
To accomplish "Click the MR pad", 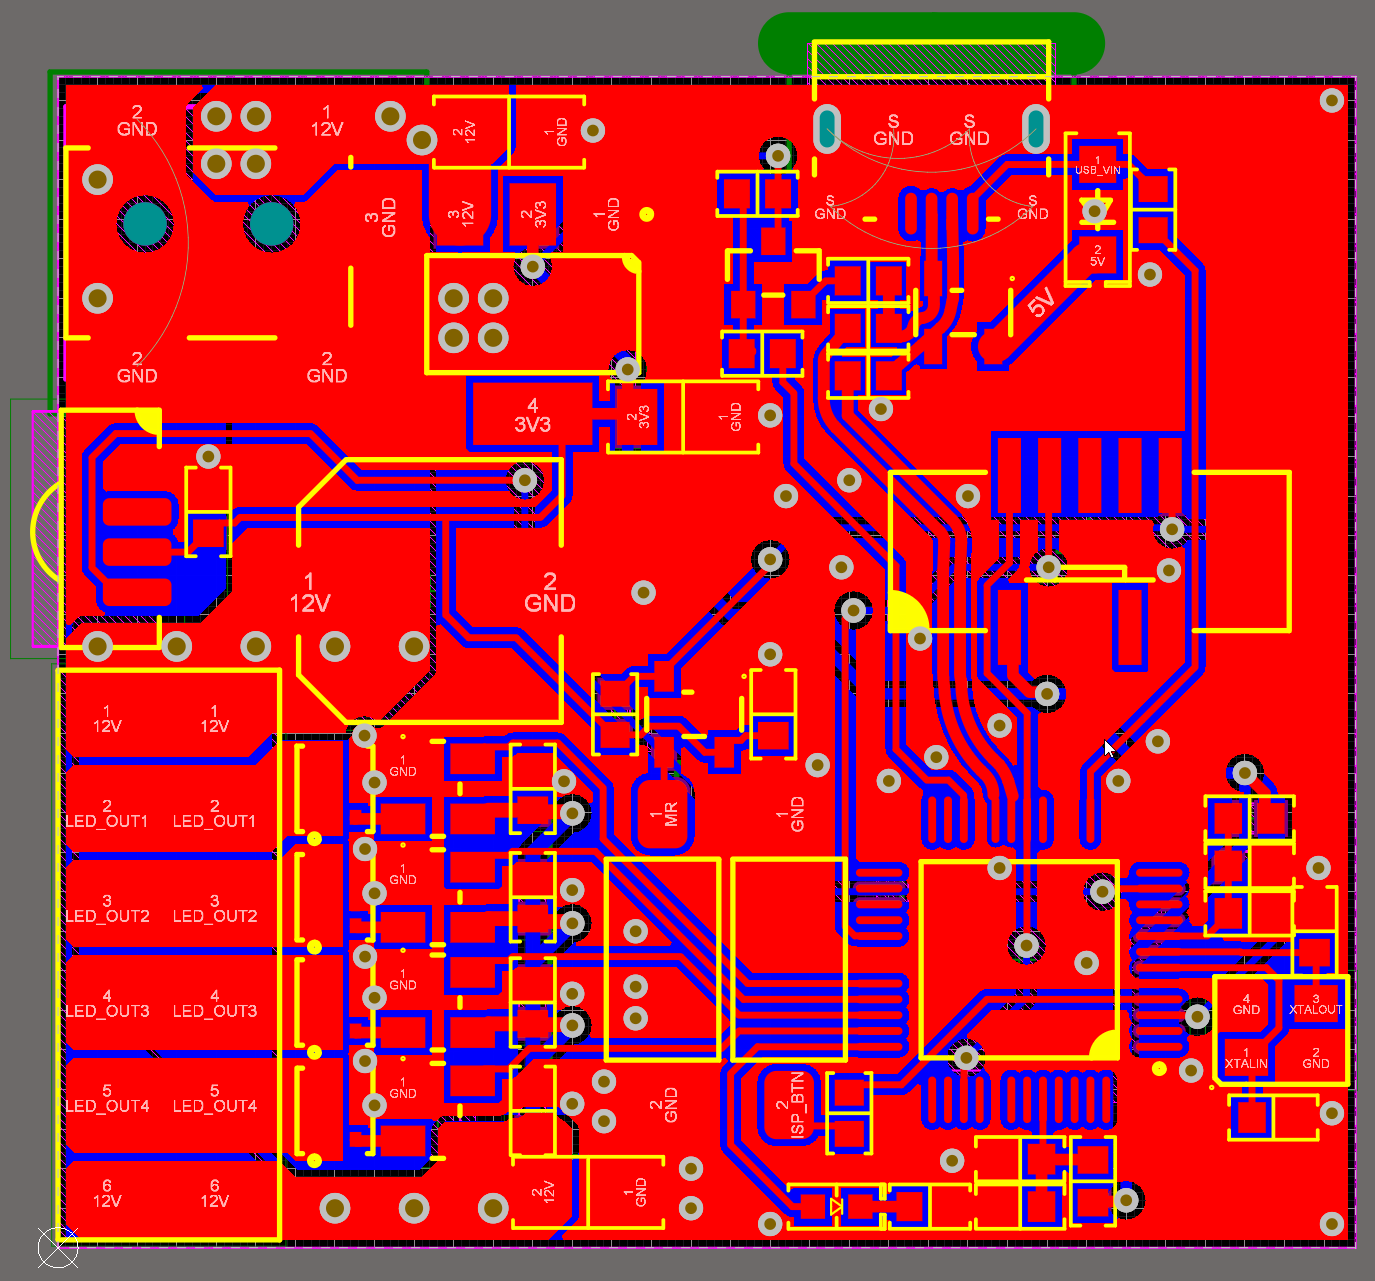I will click(664, 813).
